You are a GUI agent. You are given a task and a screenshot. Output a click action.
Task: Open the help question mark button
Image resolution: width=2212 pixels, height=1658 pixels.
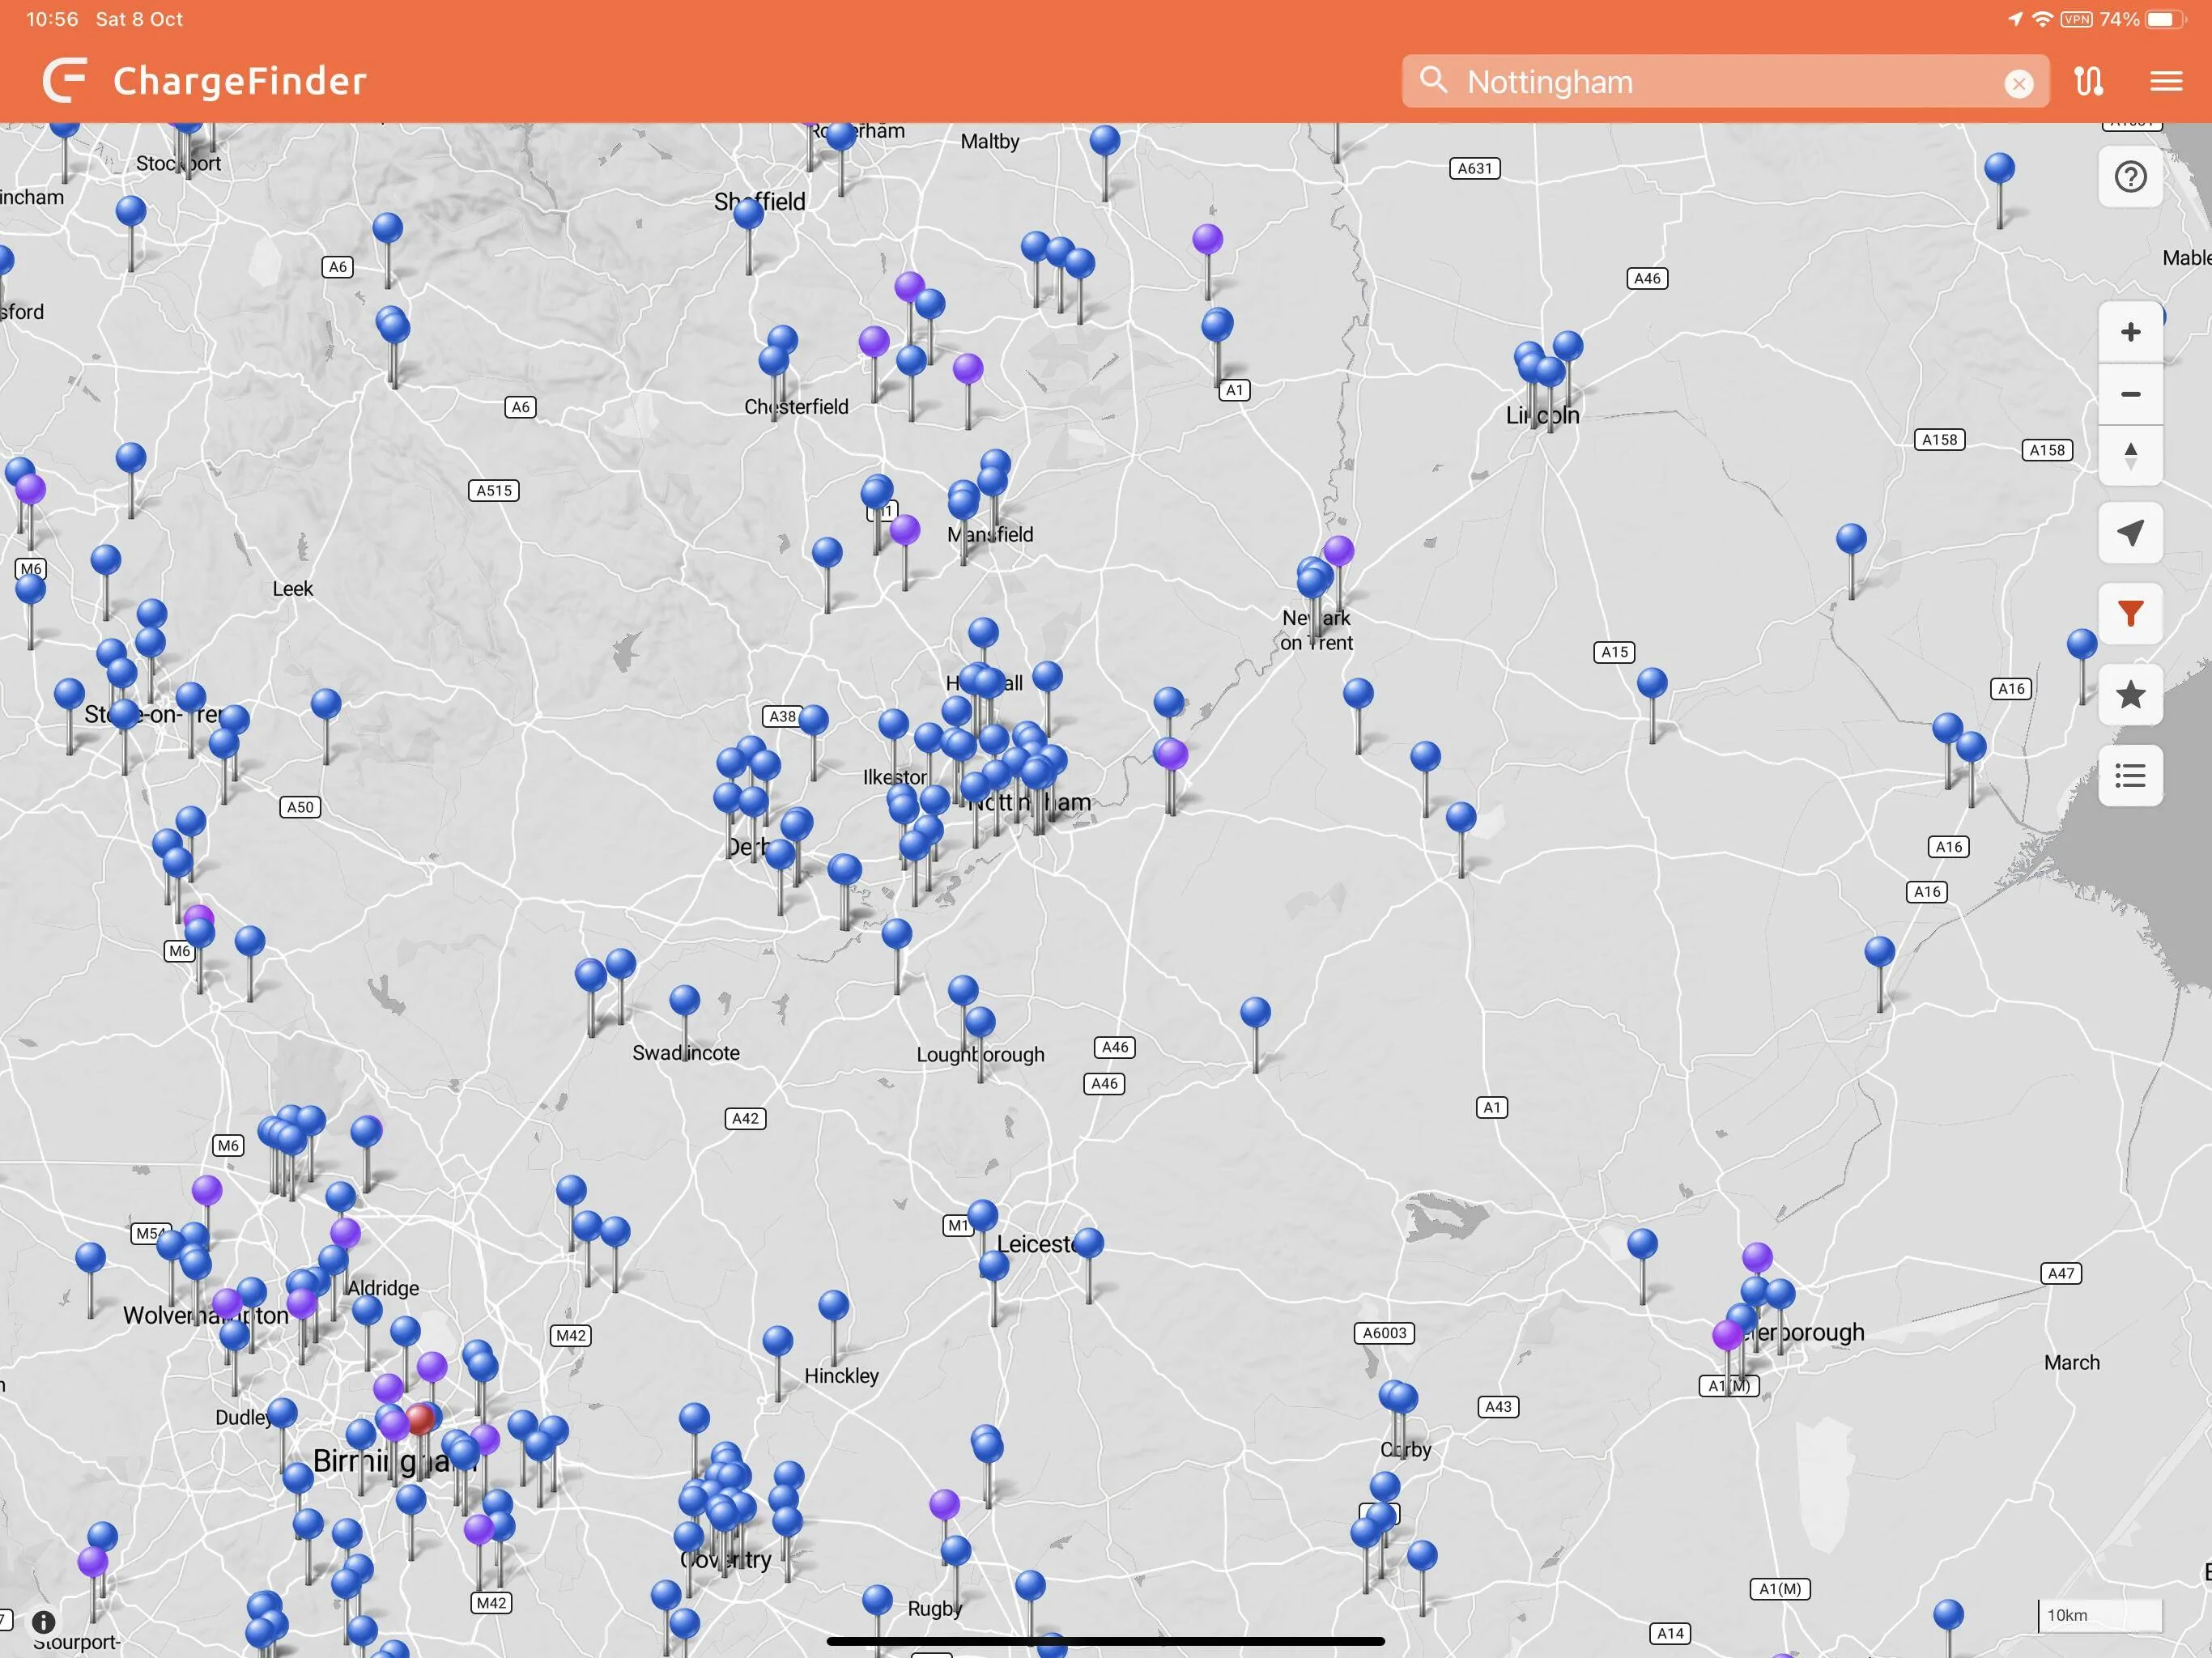(2130, 177)
